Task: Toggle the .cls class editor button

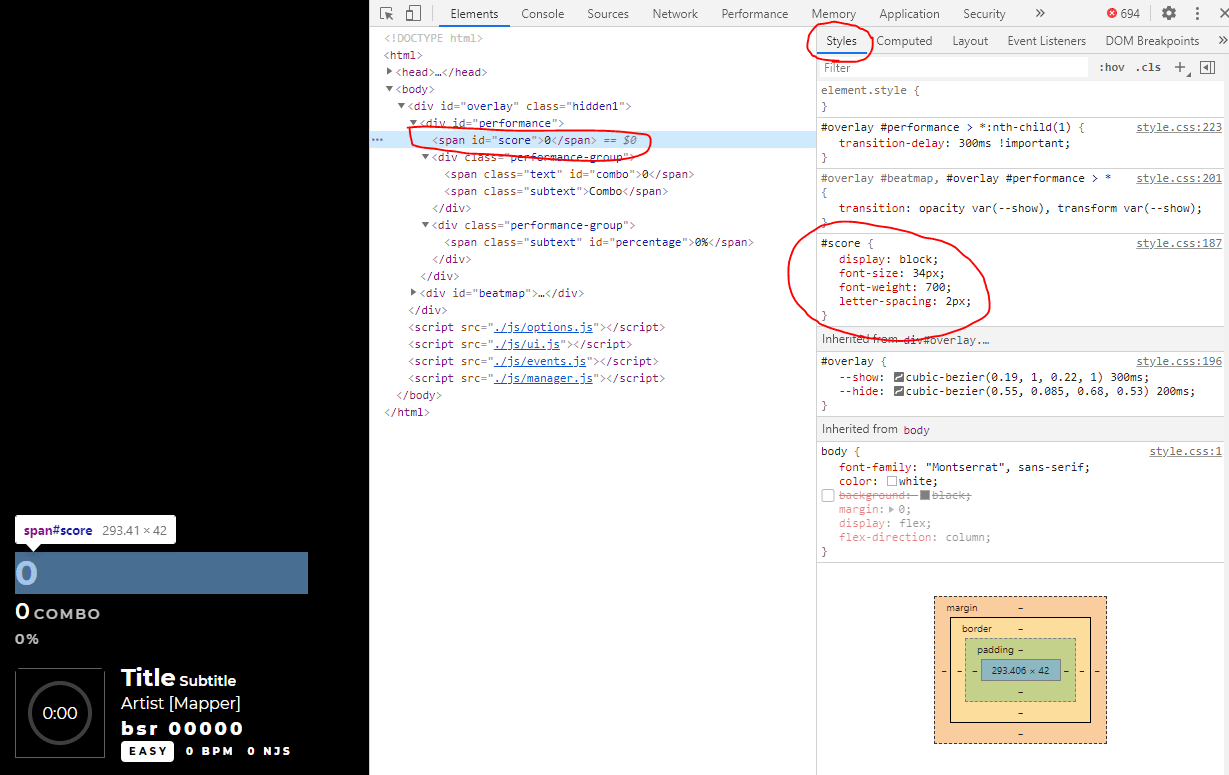Action: pos(1148,68)
